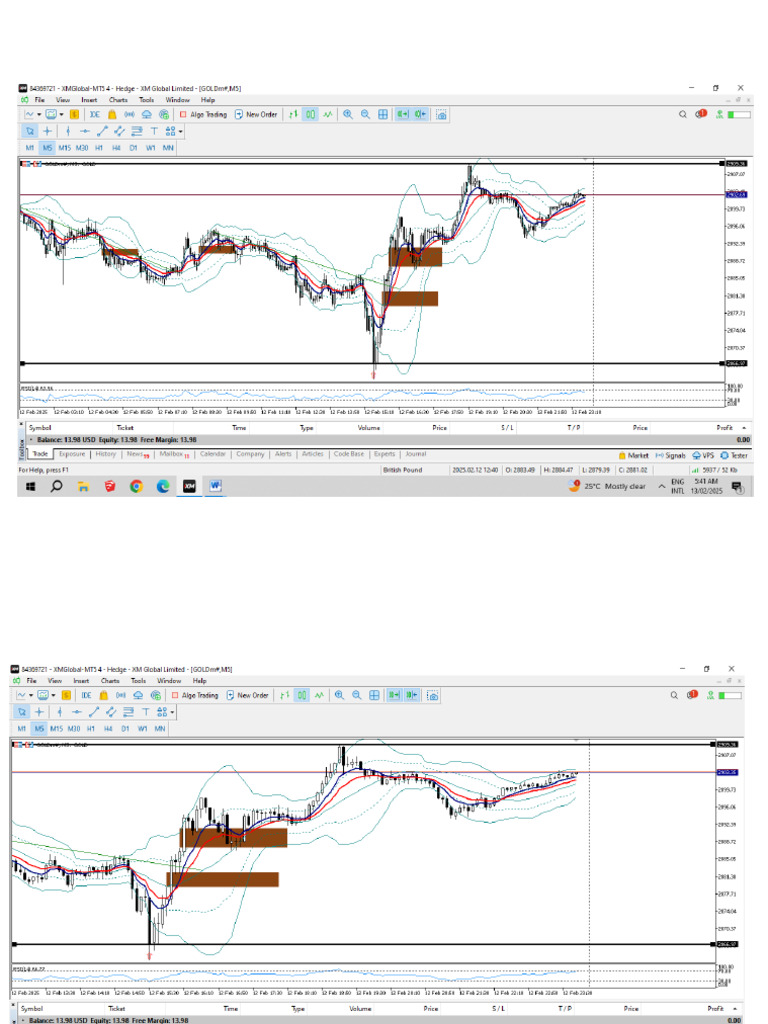Screen dimensions: 768x1024
Task: Open Insert menu in lower window
Action: (81, 680)
